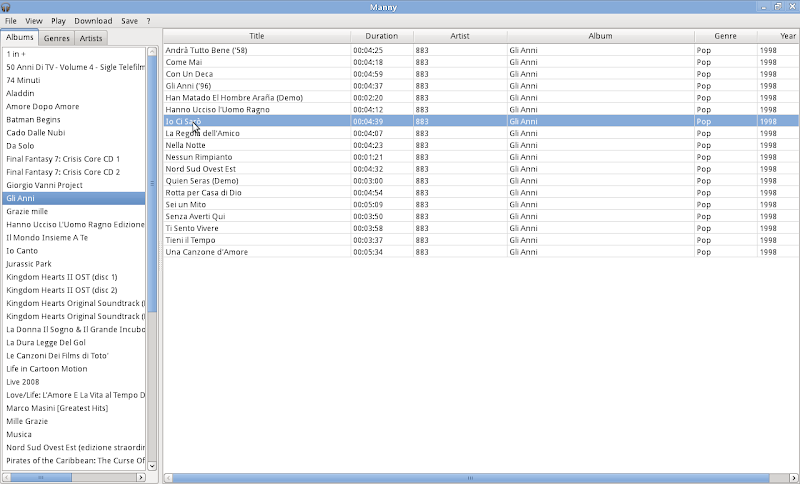Select album 'Jurassic Park'
800x484 pixels.
coord(74,264)
